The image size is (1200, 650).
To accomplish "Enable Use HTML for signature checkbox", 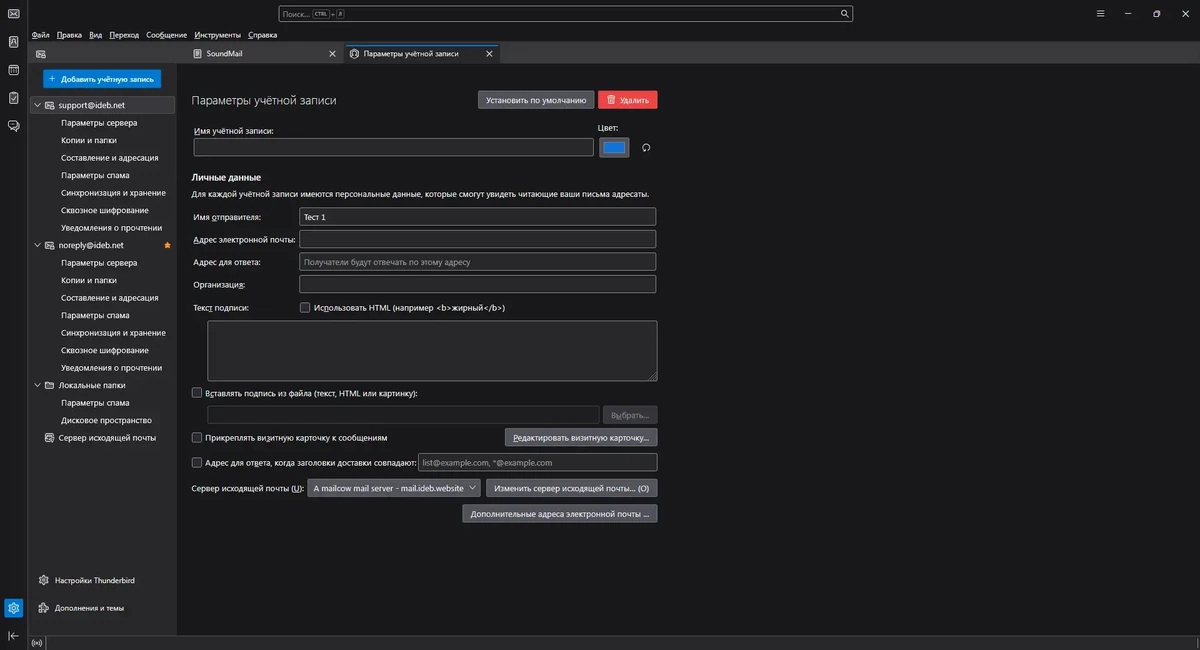I will coord(305,308).
